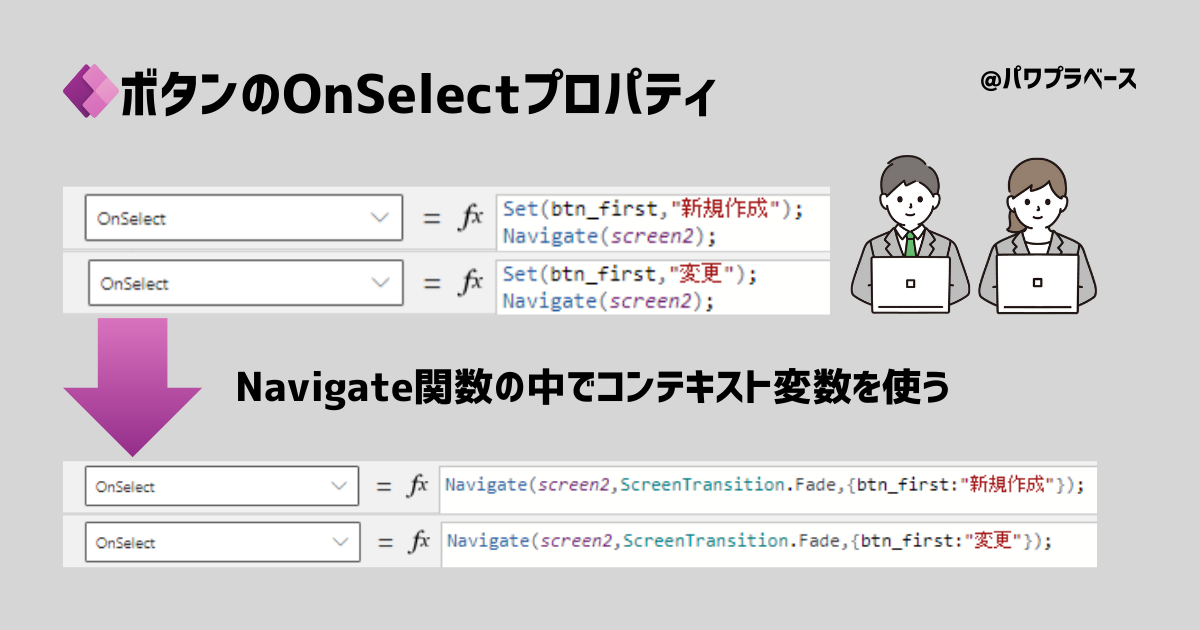Click the fx icon on the first Navigate formula bar
1200x630 pixels.
click(x=417, y=487)
